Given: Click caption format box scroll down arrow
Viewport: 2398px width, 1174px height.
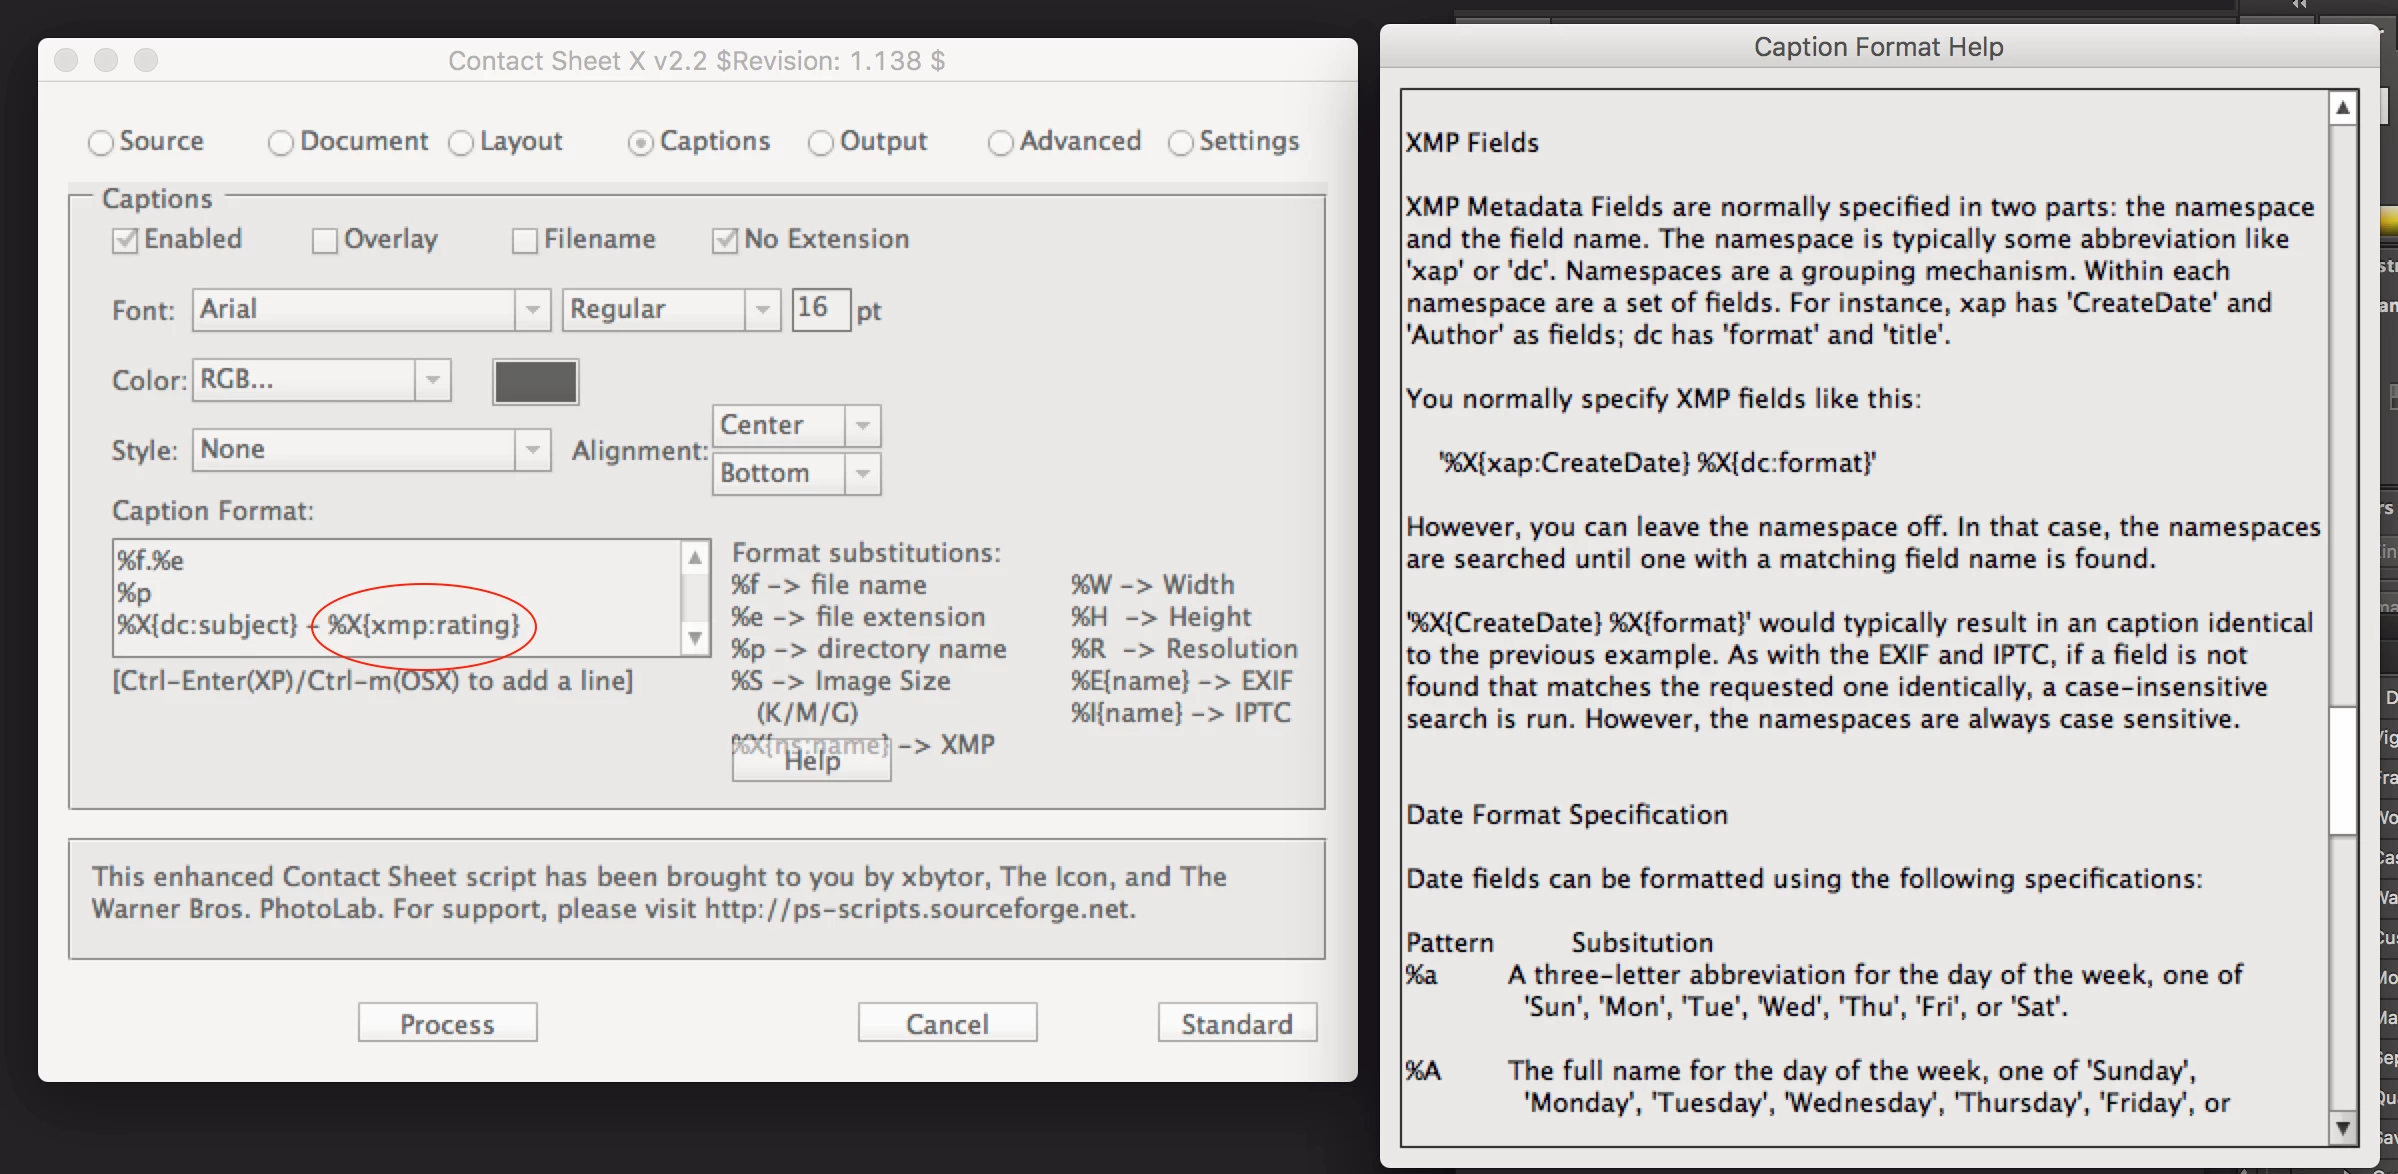Looking at the screenshot, I should [695, 637].
